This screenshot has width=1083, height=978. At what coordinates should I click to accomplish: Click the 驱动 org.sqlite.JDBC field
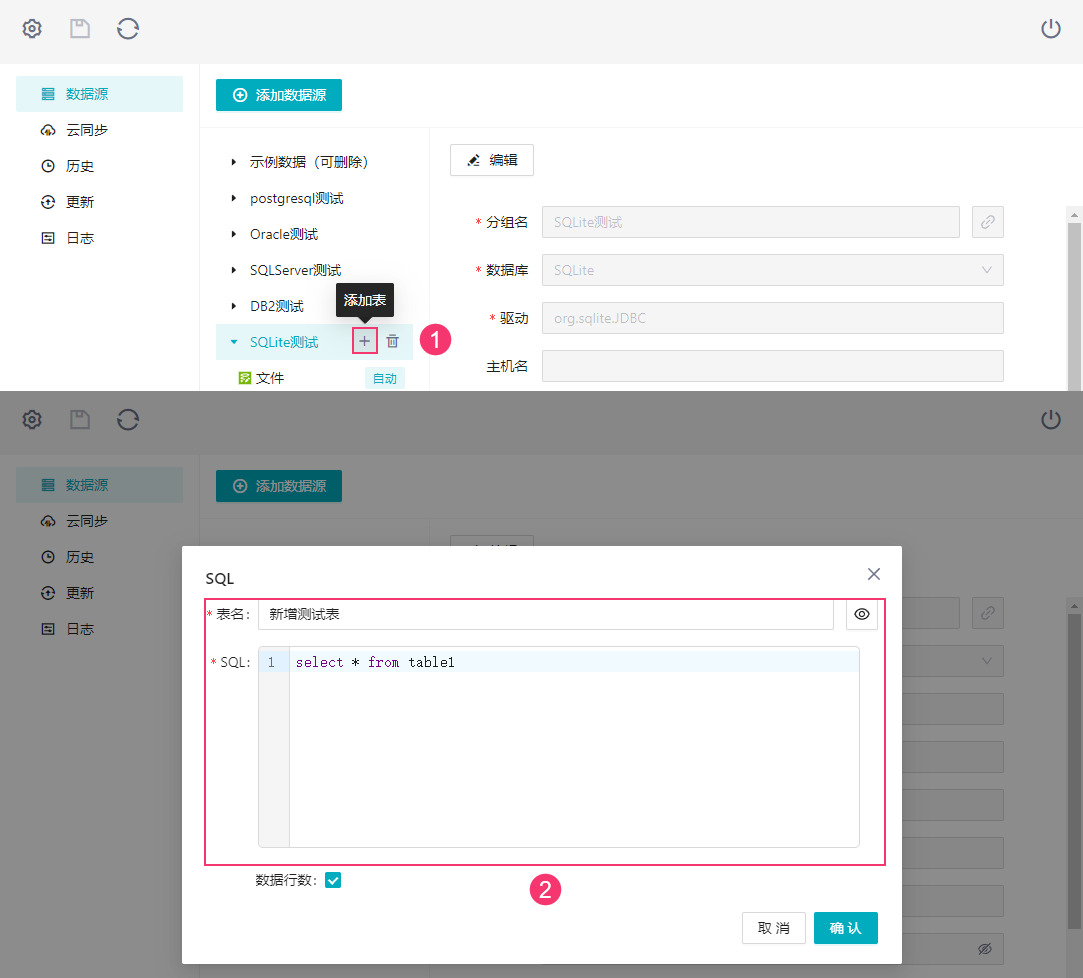pyautogui.click(x=773, y=318)
